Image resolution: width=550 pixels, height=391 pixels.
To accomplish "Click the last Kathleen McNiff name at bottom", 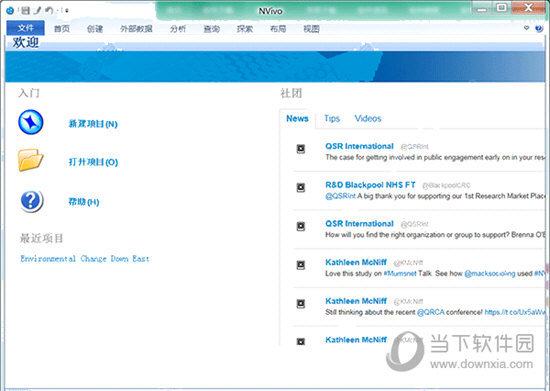I will pyautogui.click(x=356, y=339).
